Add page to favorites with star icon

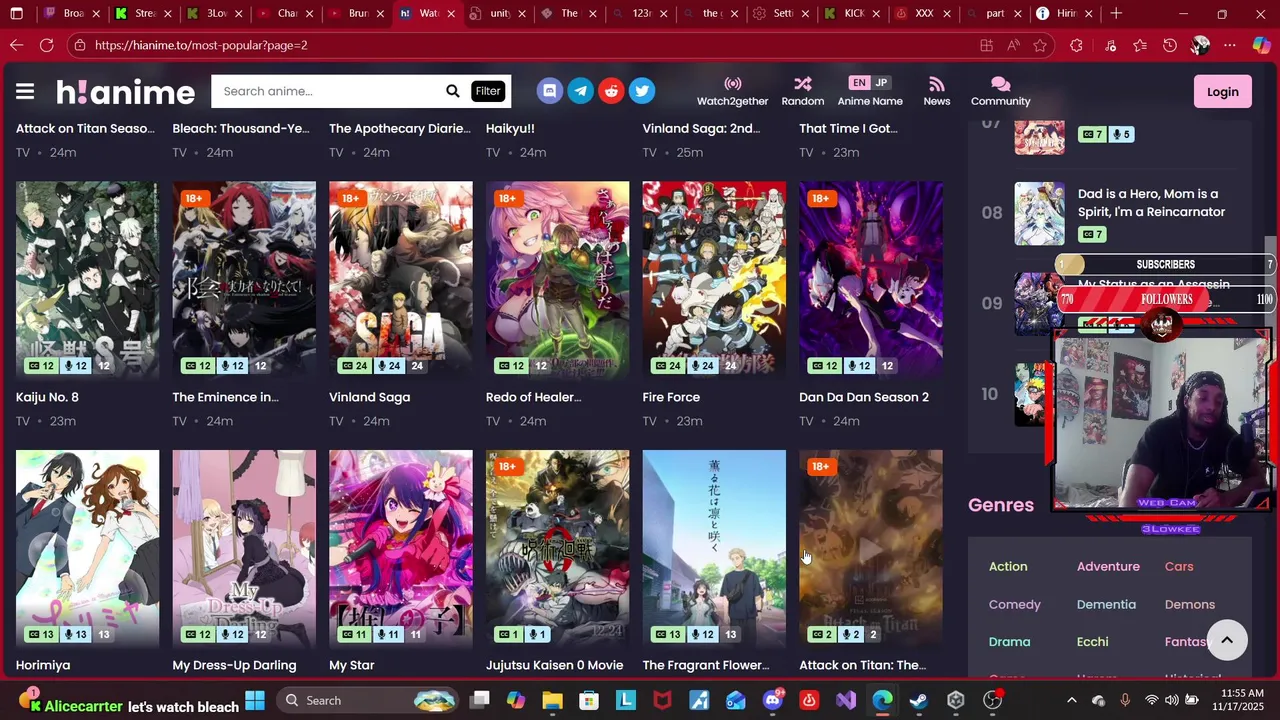[1040, 45]
